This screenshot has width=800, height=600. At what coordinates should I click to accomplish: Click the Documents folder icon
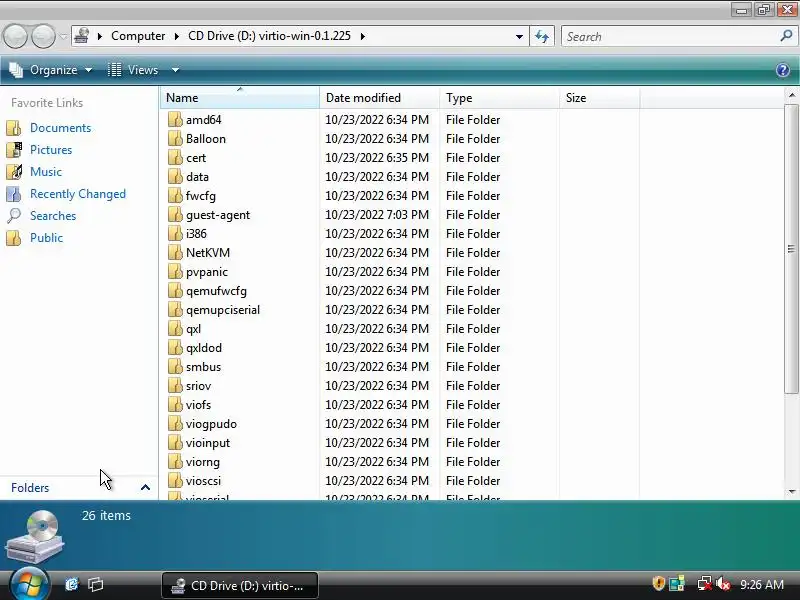[x=14, y=128]
